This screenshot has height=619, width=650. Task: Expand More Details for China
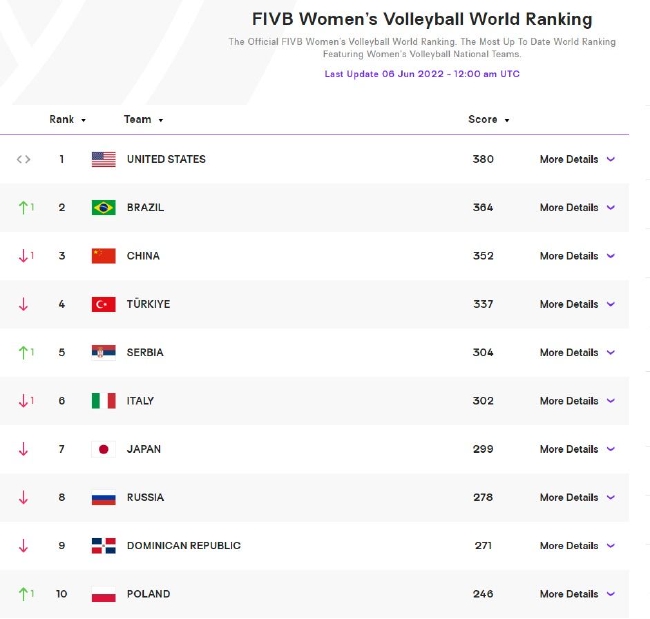click(577, 256)
